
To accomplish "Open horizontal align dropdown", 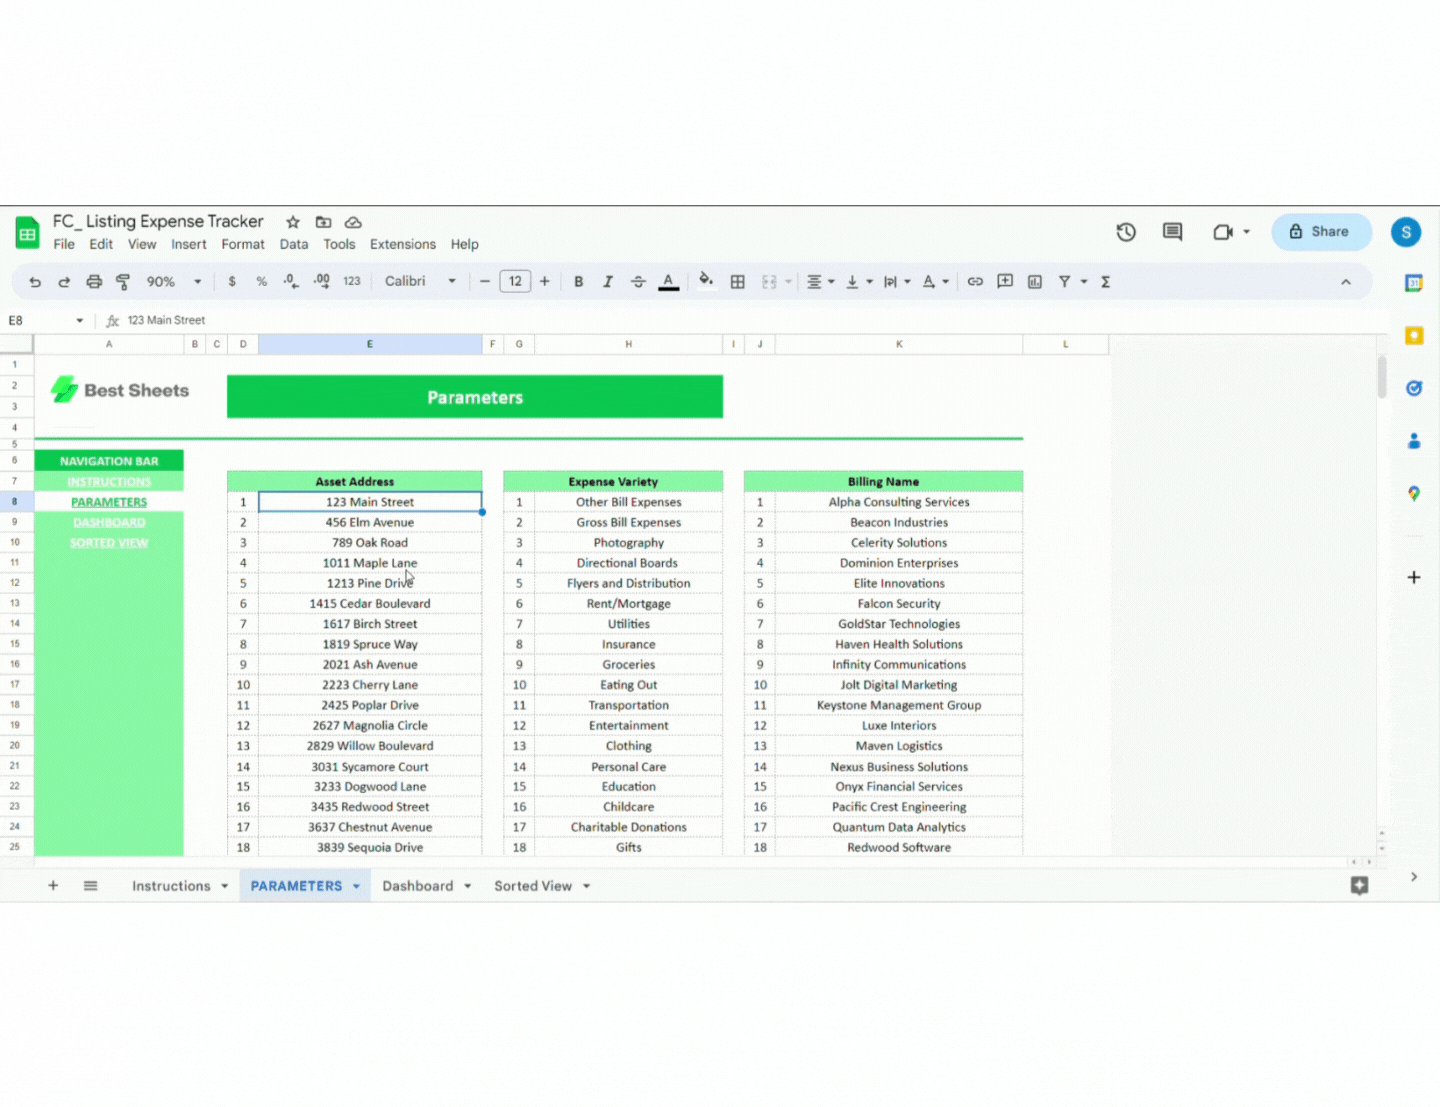I will point(821,282).
